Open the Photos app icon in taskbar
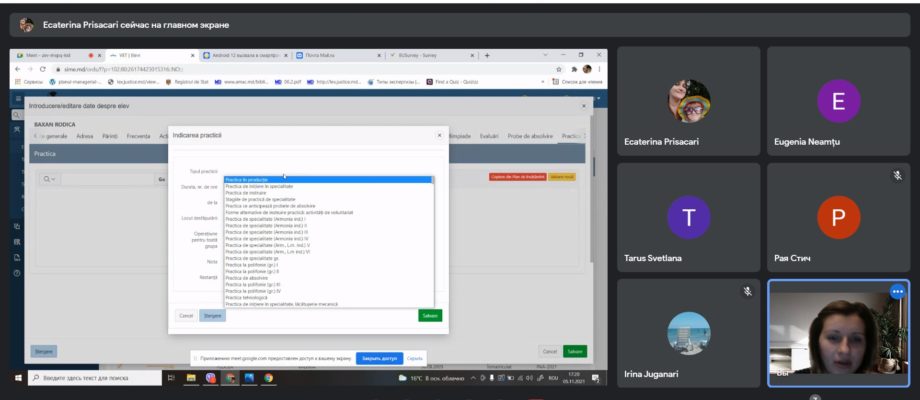The height and width of the screenshot is (400, 920). click(249, 378)
